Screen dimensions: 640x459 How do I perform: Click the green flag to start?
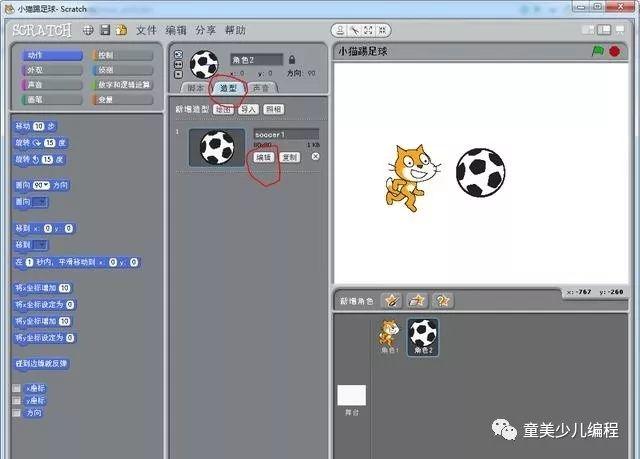coord(598,51)
